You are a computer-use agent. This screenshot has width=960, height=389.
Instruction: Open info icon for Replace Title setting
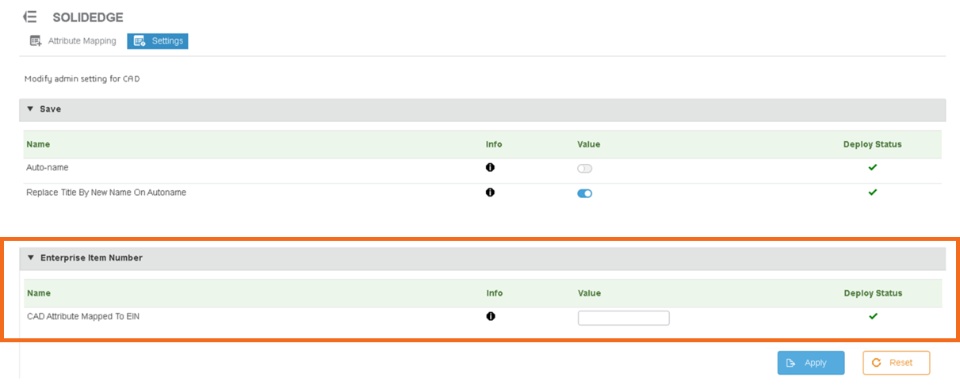pos(490,192)
